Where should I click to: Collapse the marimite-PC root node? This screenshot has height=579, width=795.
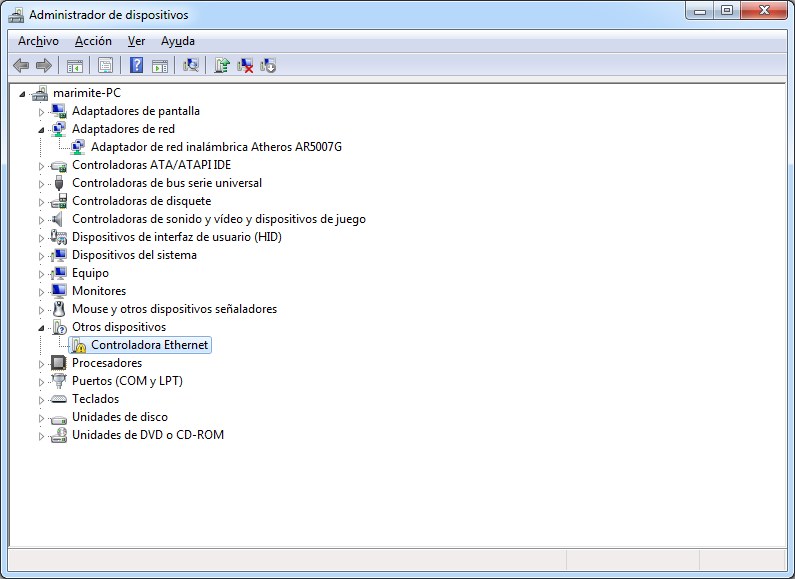pos(22,94)
